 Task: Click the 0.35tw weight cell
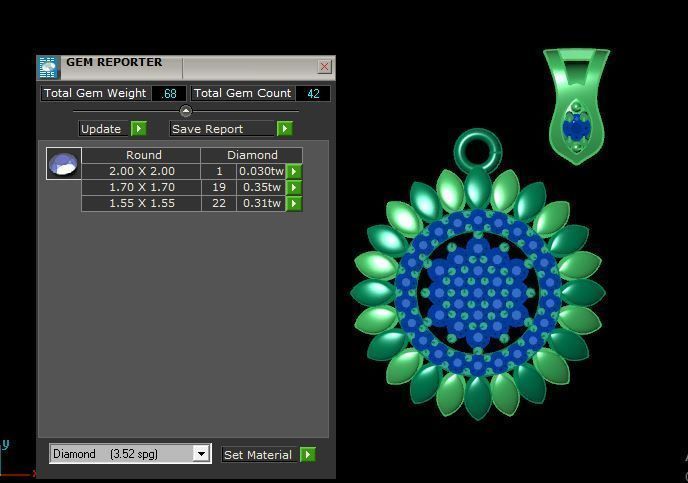point(262,187)
